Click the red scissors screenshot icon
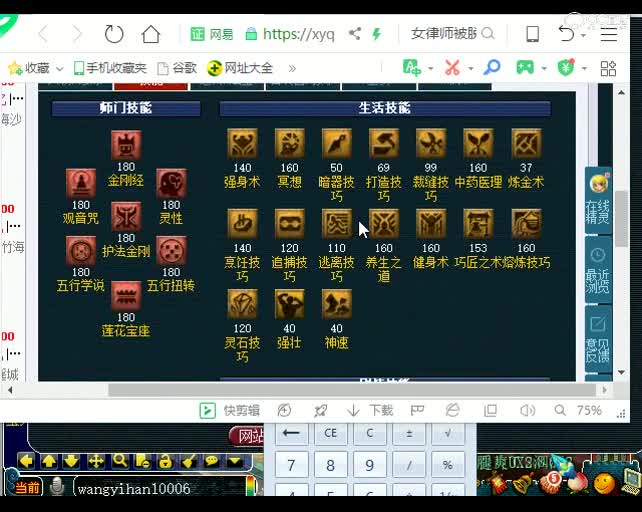642x512 pixels. click(452, 68)
